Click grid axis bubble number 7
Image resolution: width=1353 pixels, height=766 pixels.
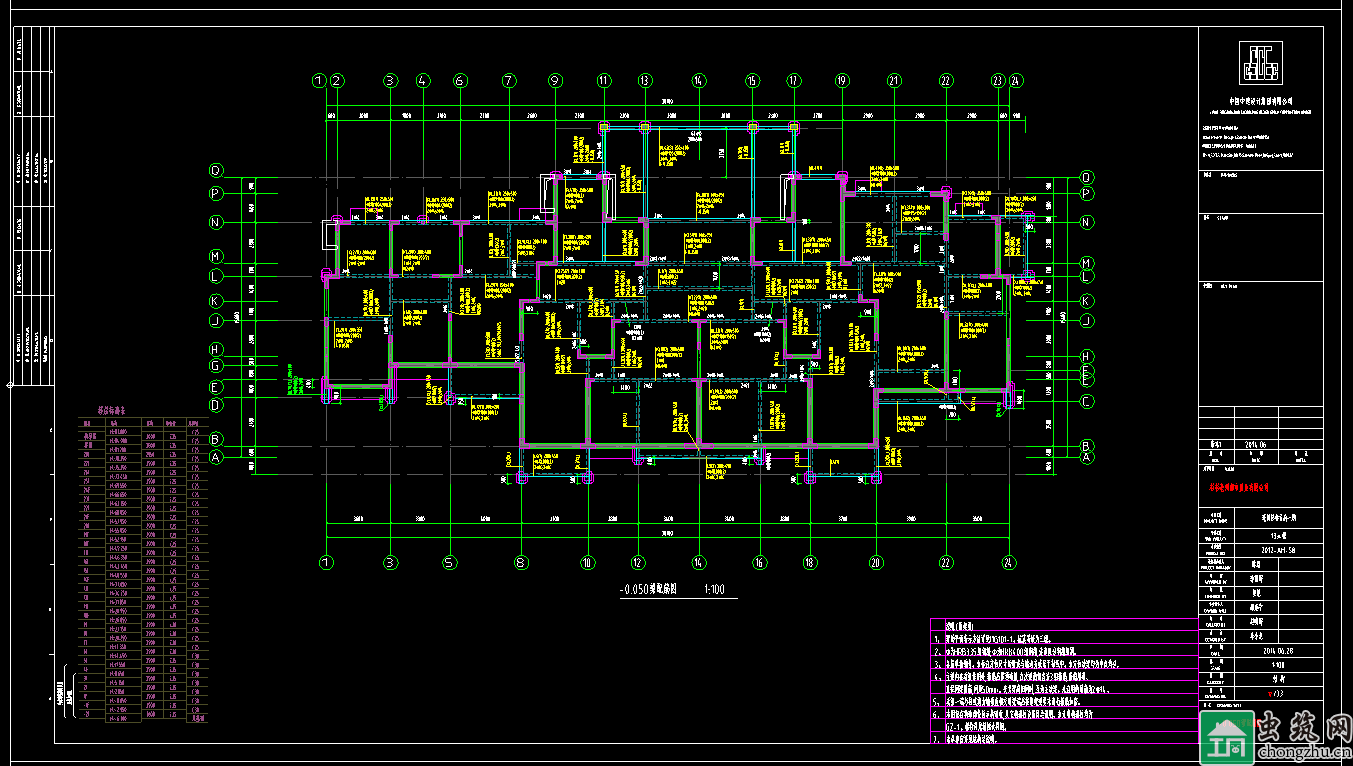[x=508, y=81]
